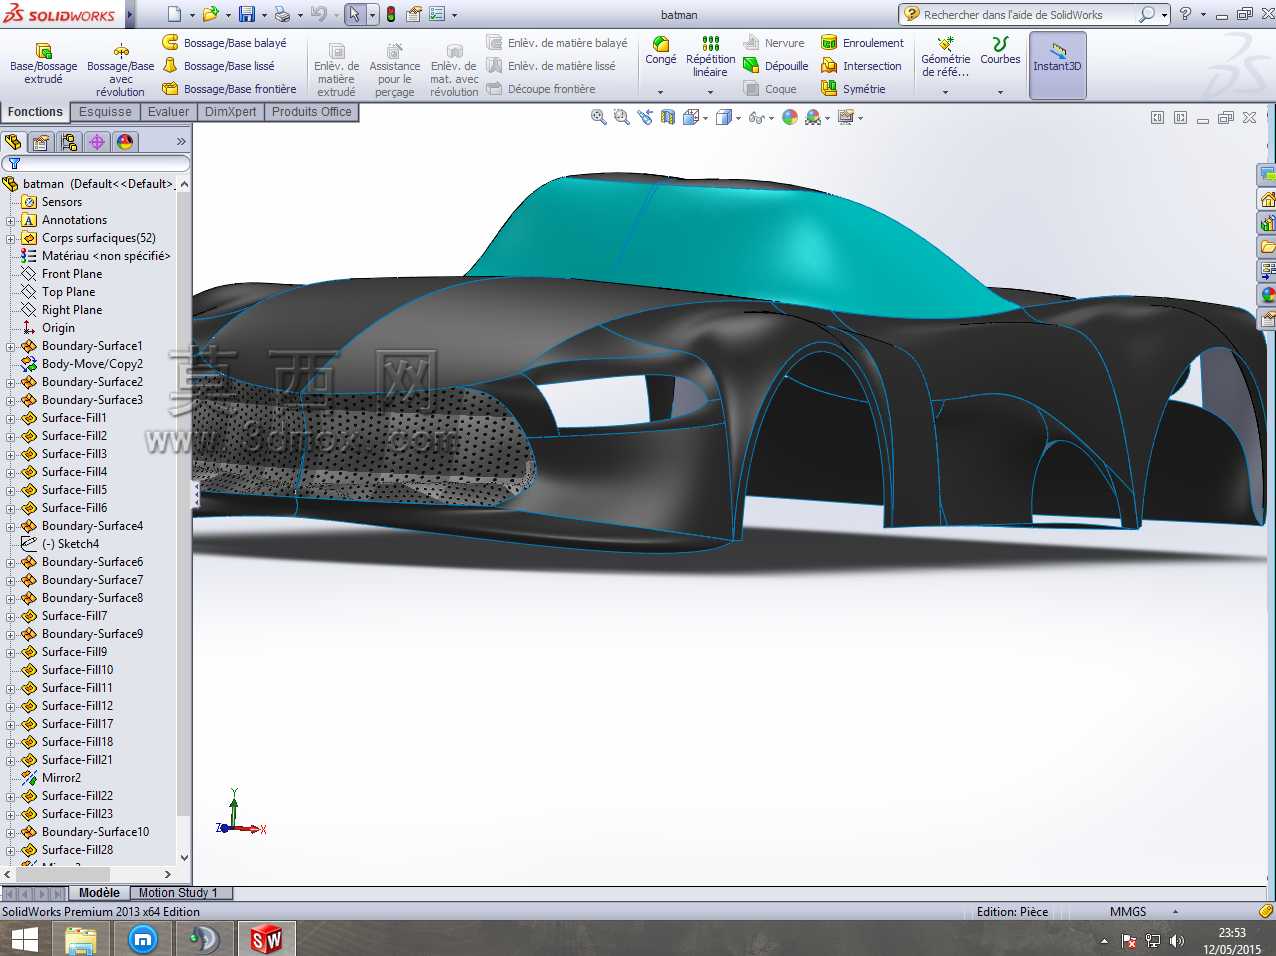1276x956 pixels.
Task: Open Géométrie de référence tool
Action: [x=946, y=57]
